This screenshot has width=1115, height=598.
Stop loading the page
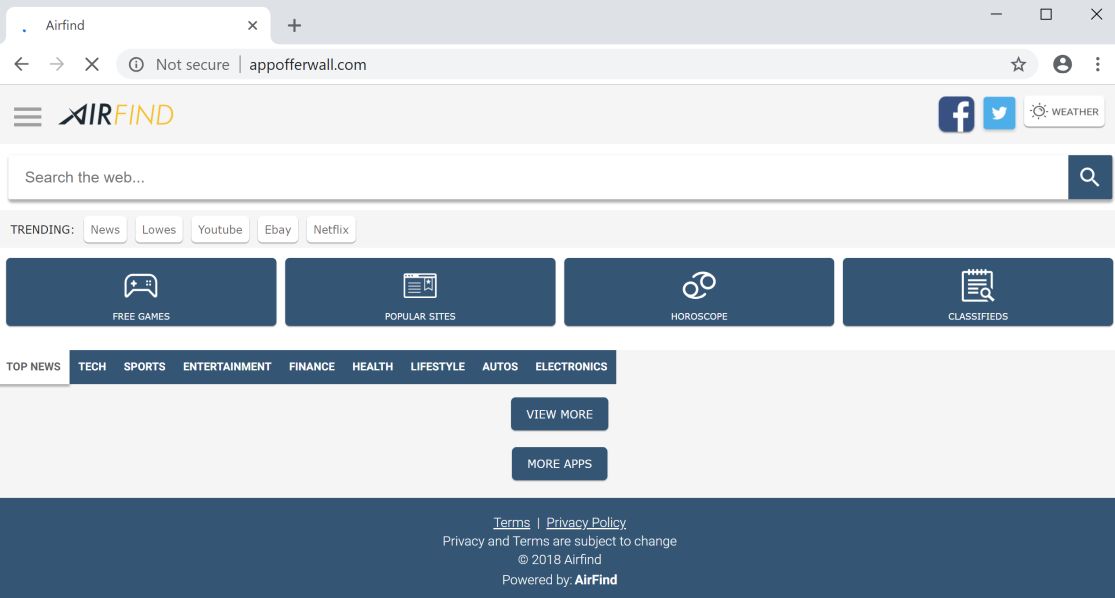[92, 65]
